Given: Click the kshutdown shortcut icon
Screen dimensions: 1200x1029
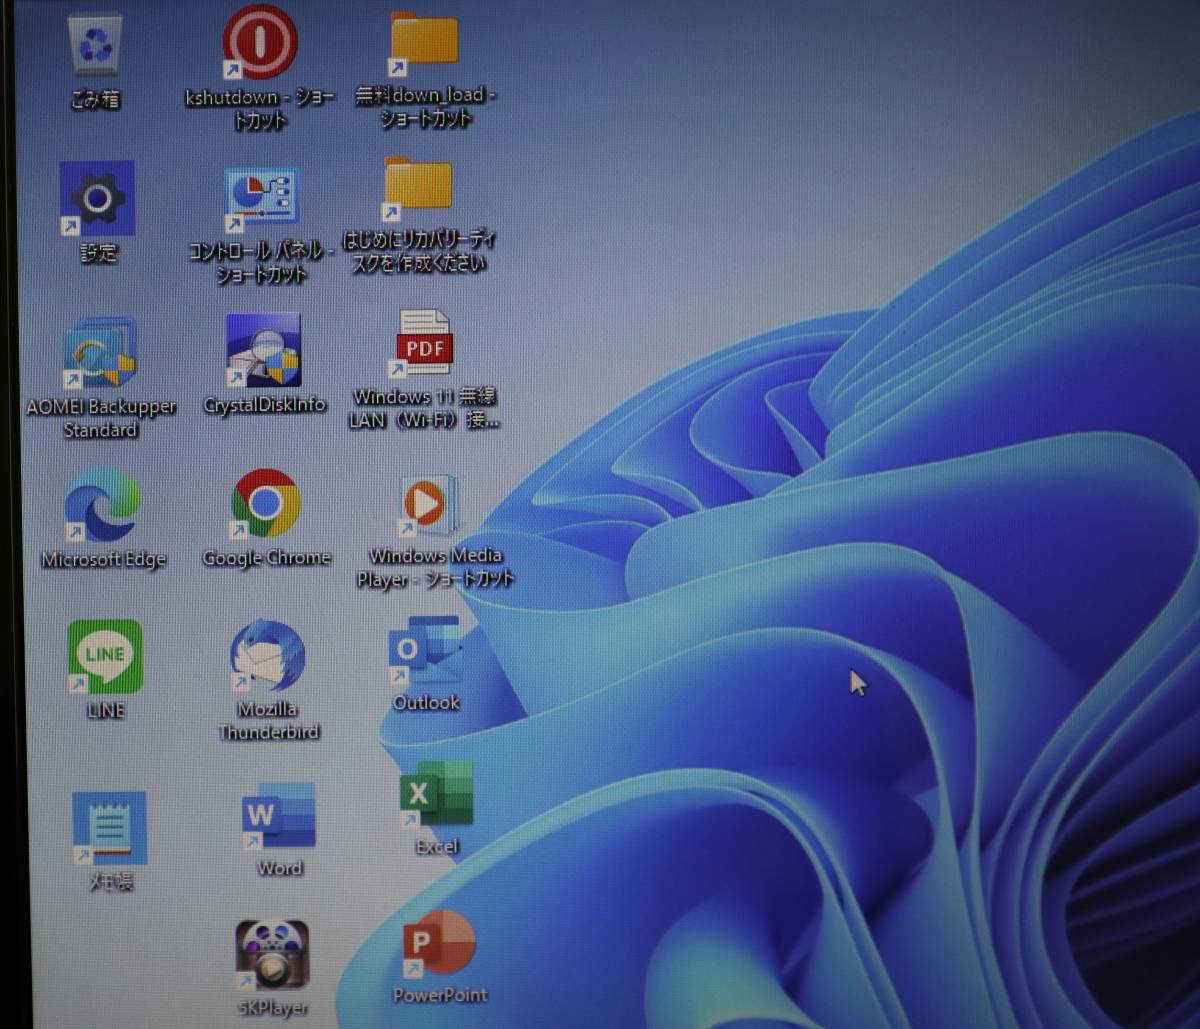Looking at the screenshot, I should 259,42.
